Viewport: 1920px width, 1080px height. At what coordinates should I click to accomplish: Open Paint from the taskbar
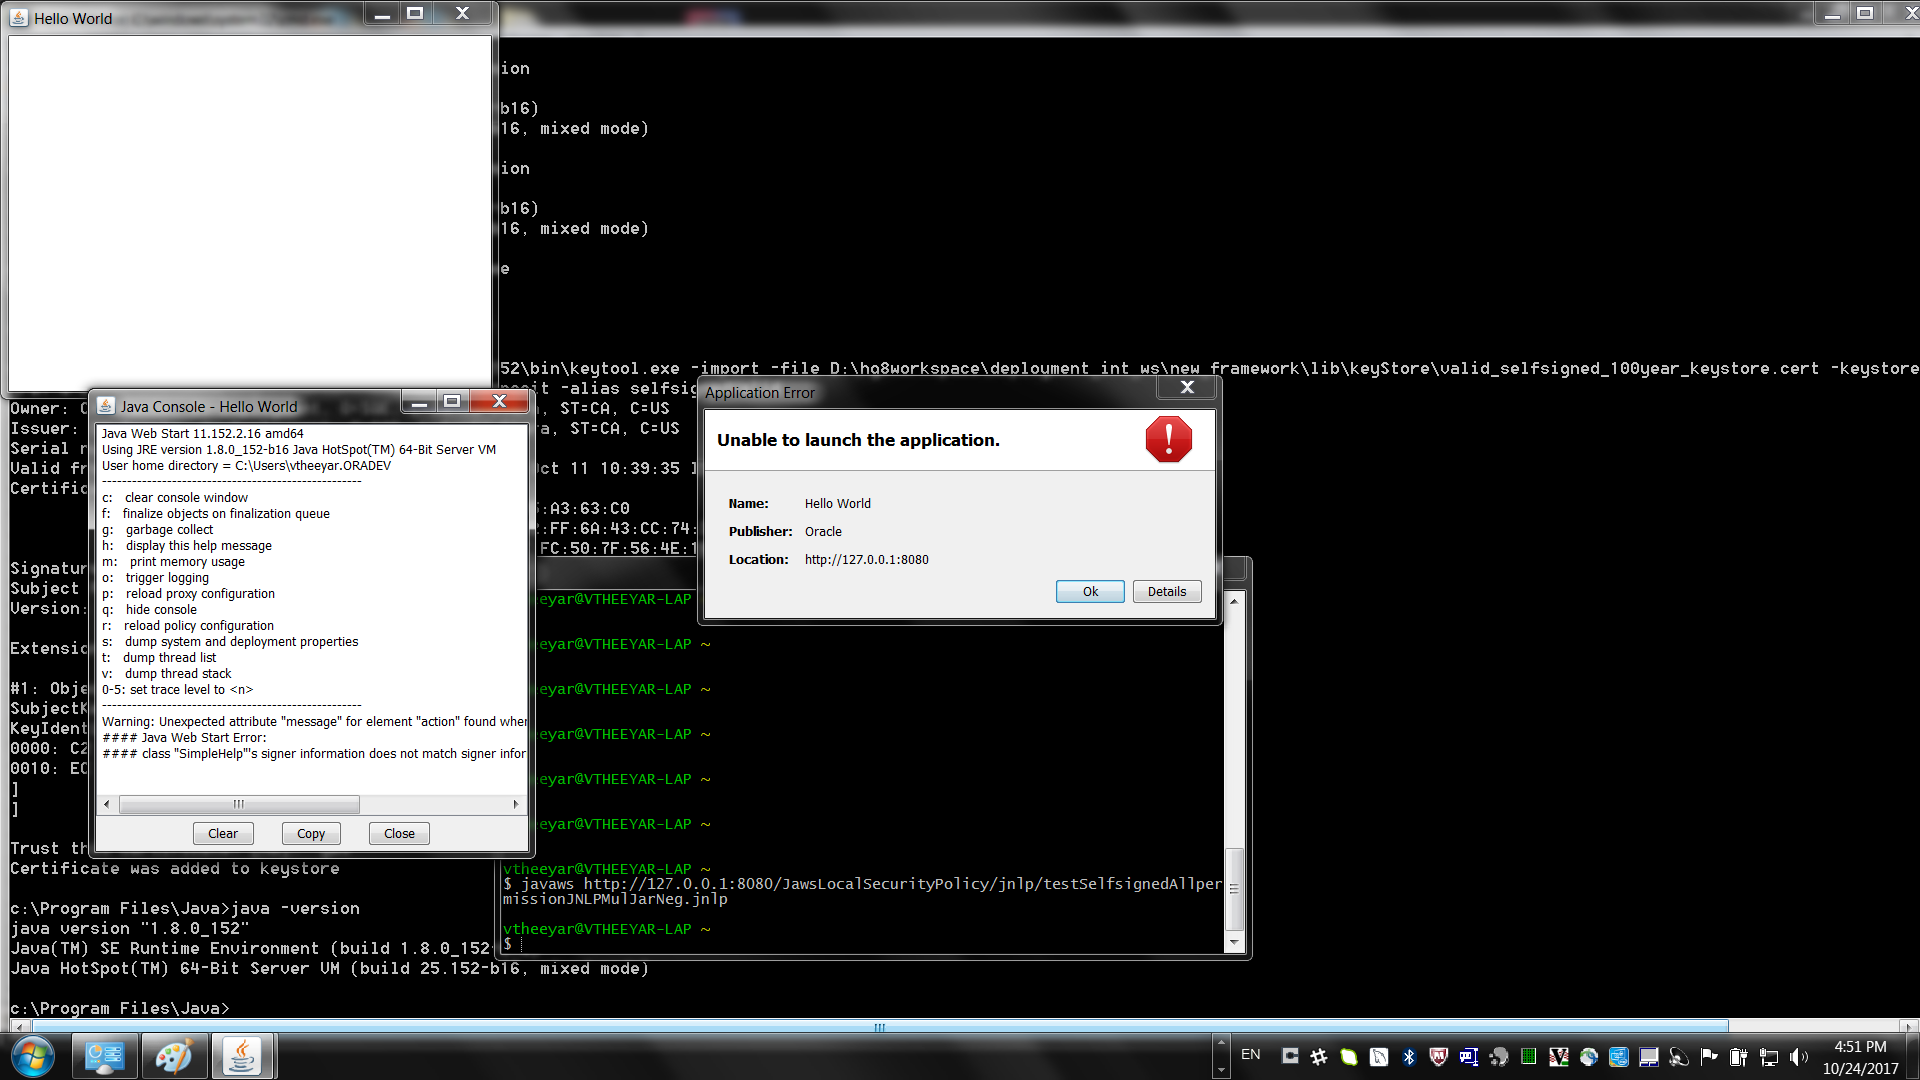(173, 1056)
